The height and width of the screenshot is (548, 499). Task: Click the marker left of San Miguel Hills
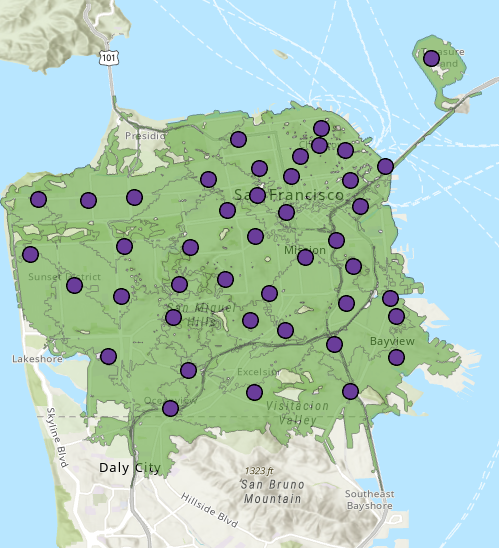click(173, 317)
